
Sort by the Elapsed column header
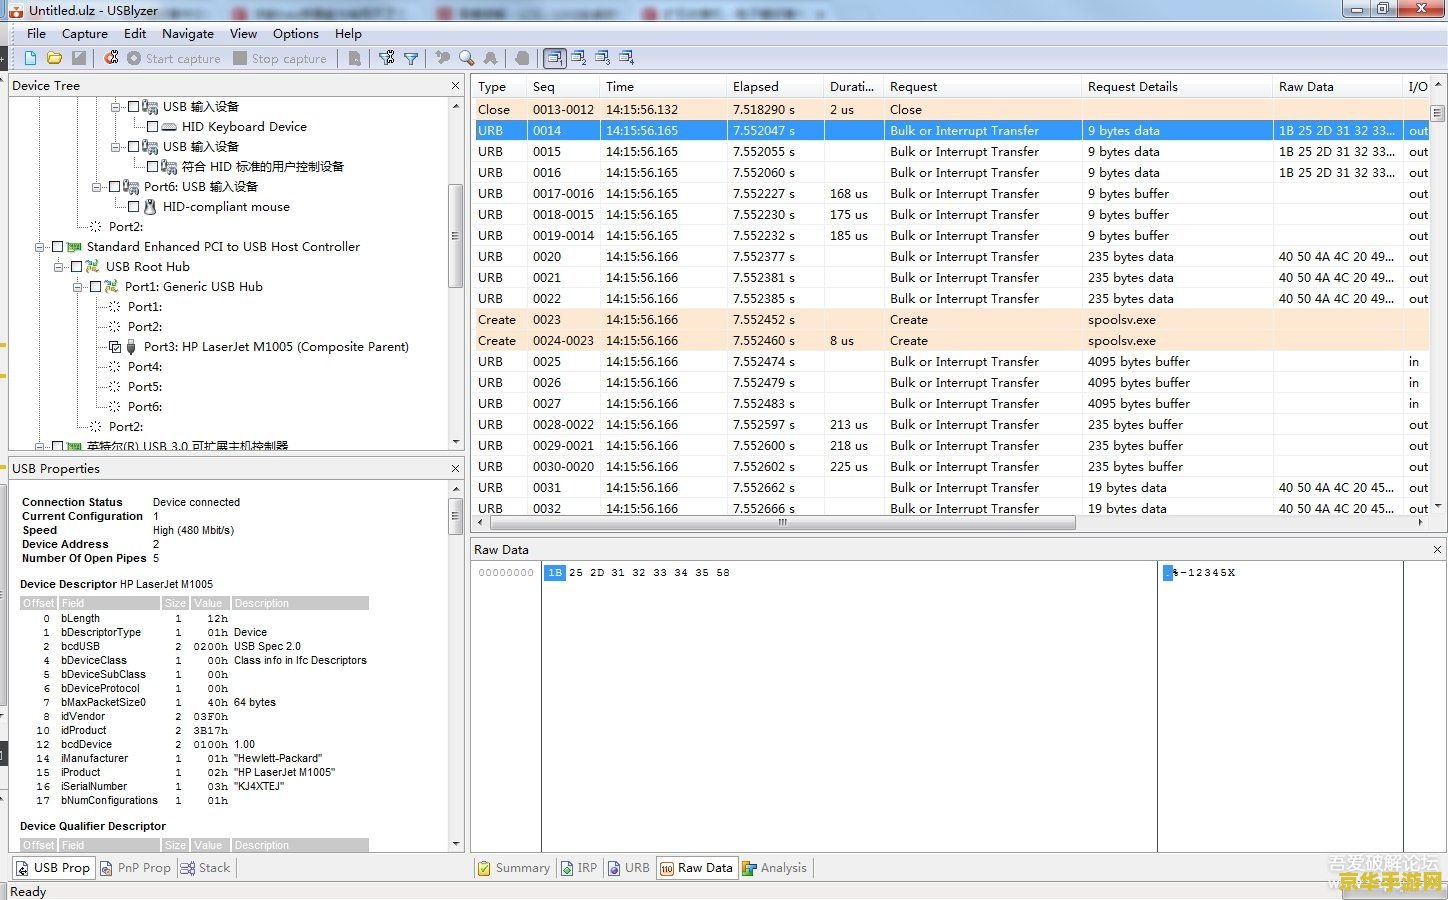coord(755,87)
